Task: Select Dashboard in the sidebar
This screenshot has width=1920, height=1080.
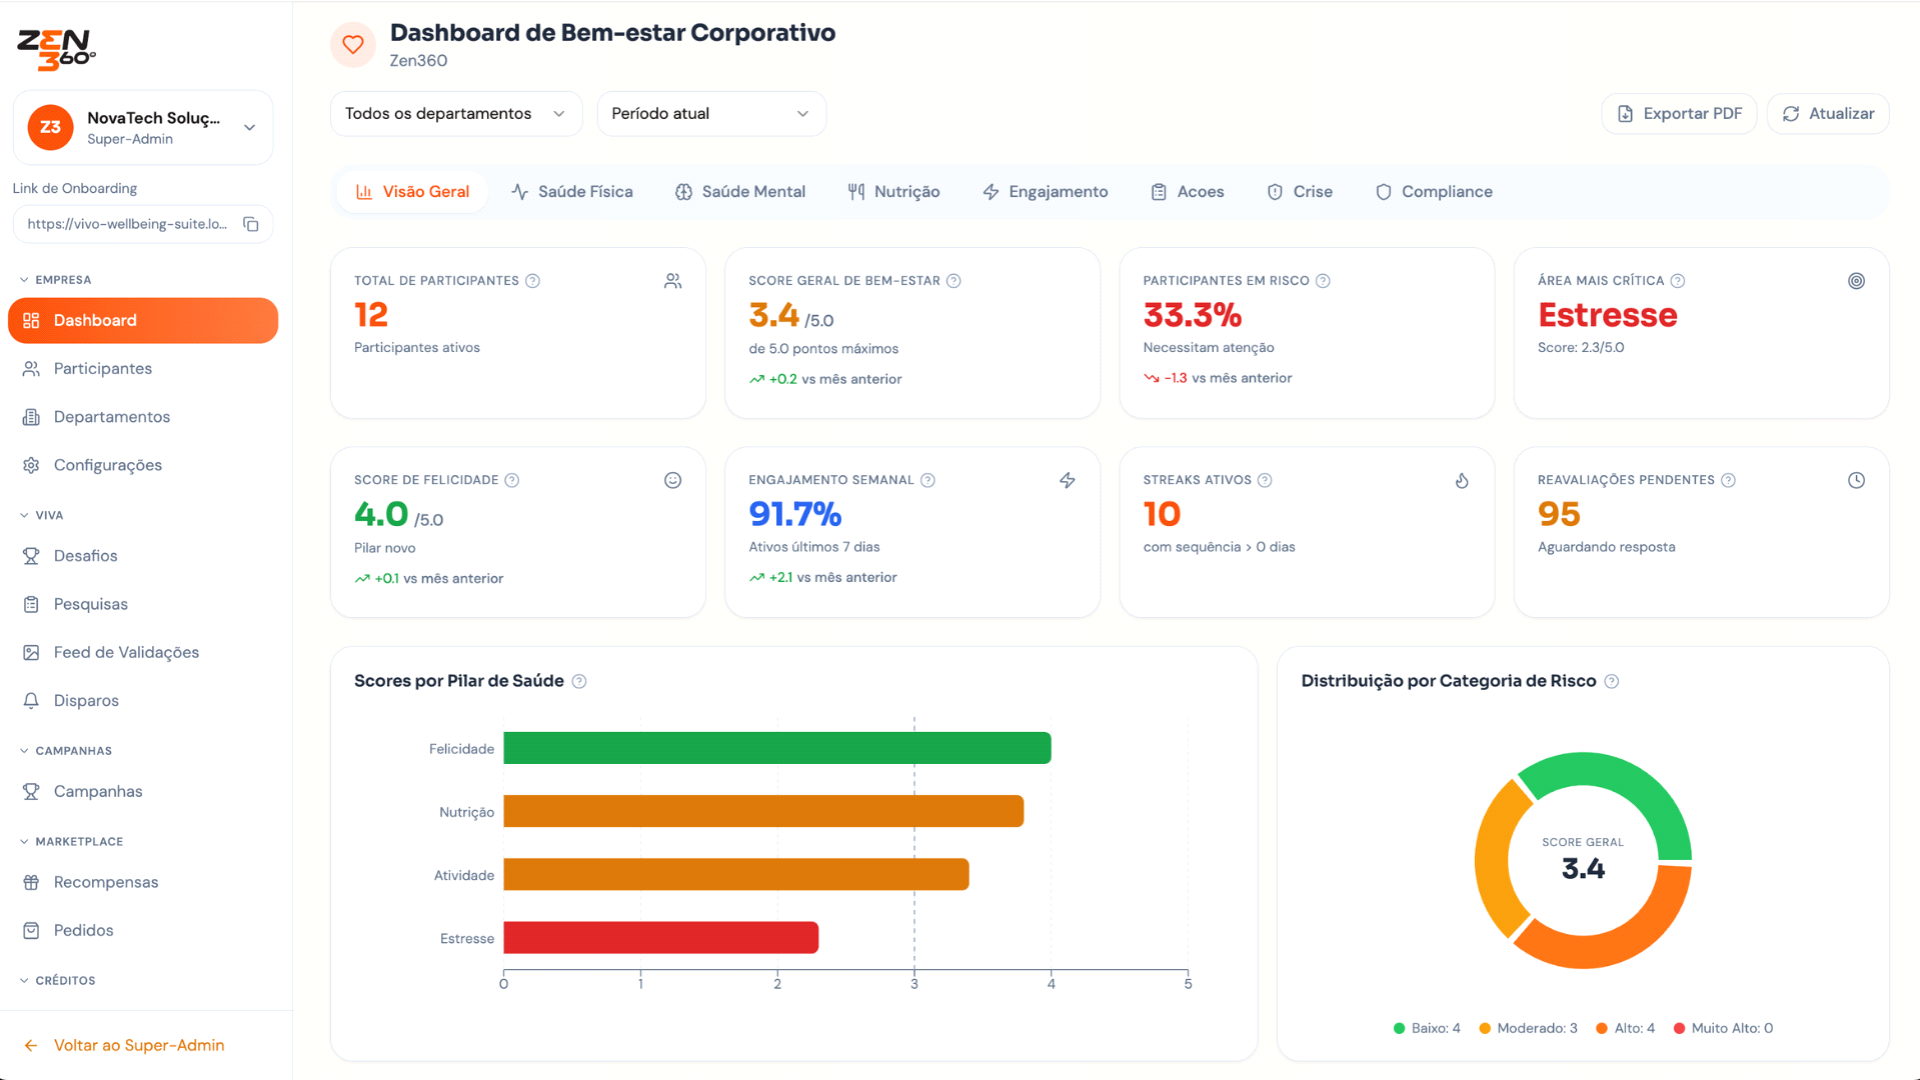Action: pyautogui.click(x=143, y=320)
